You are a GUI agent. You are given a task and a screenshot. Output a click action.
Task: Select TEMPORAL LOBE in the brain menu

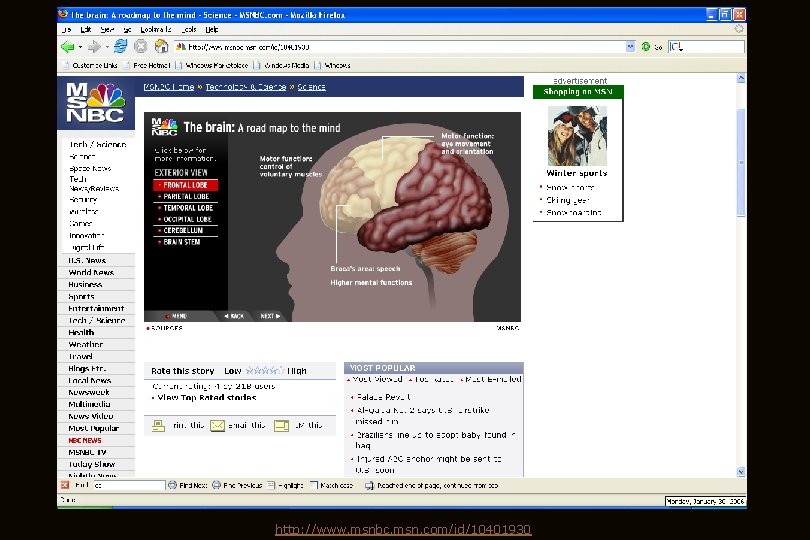pos(185,208)
